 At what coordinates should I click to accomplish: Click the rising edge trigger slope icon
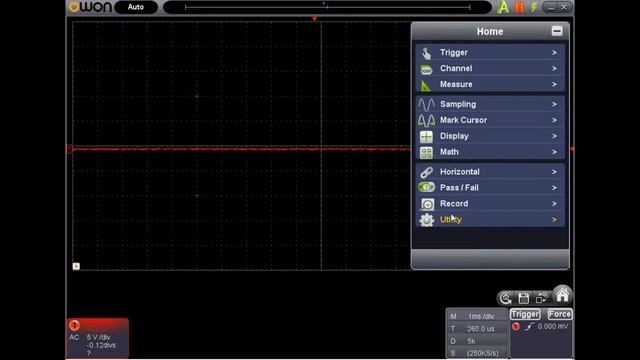[x=529, y=327]
